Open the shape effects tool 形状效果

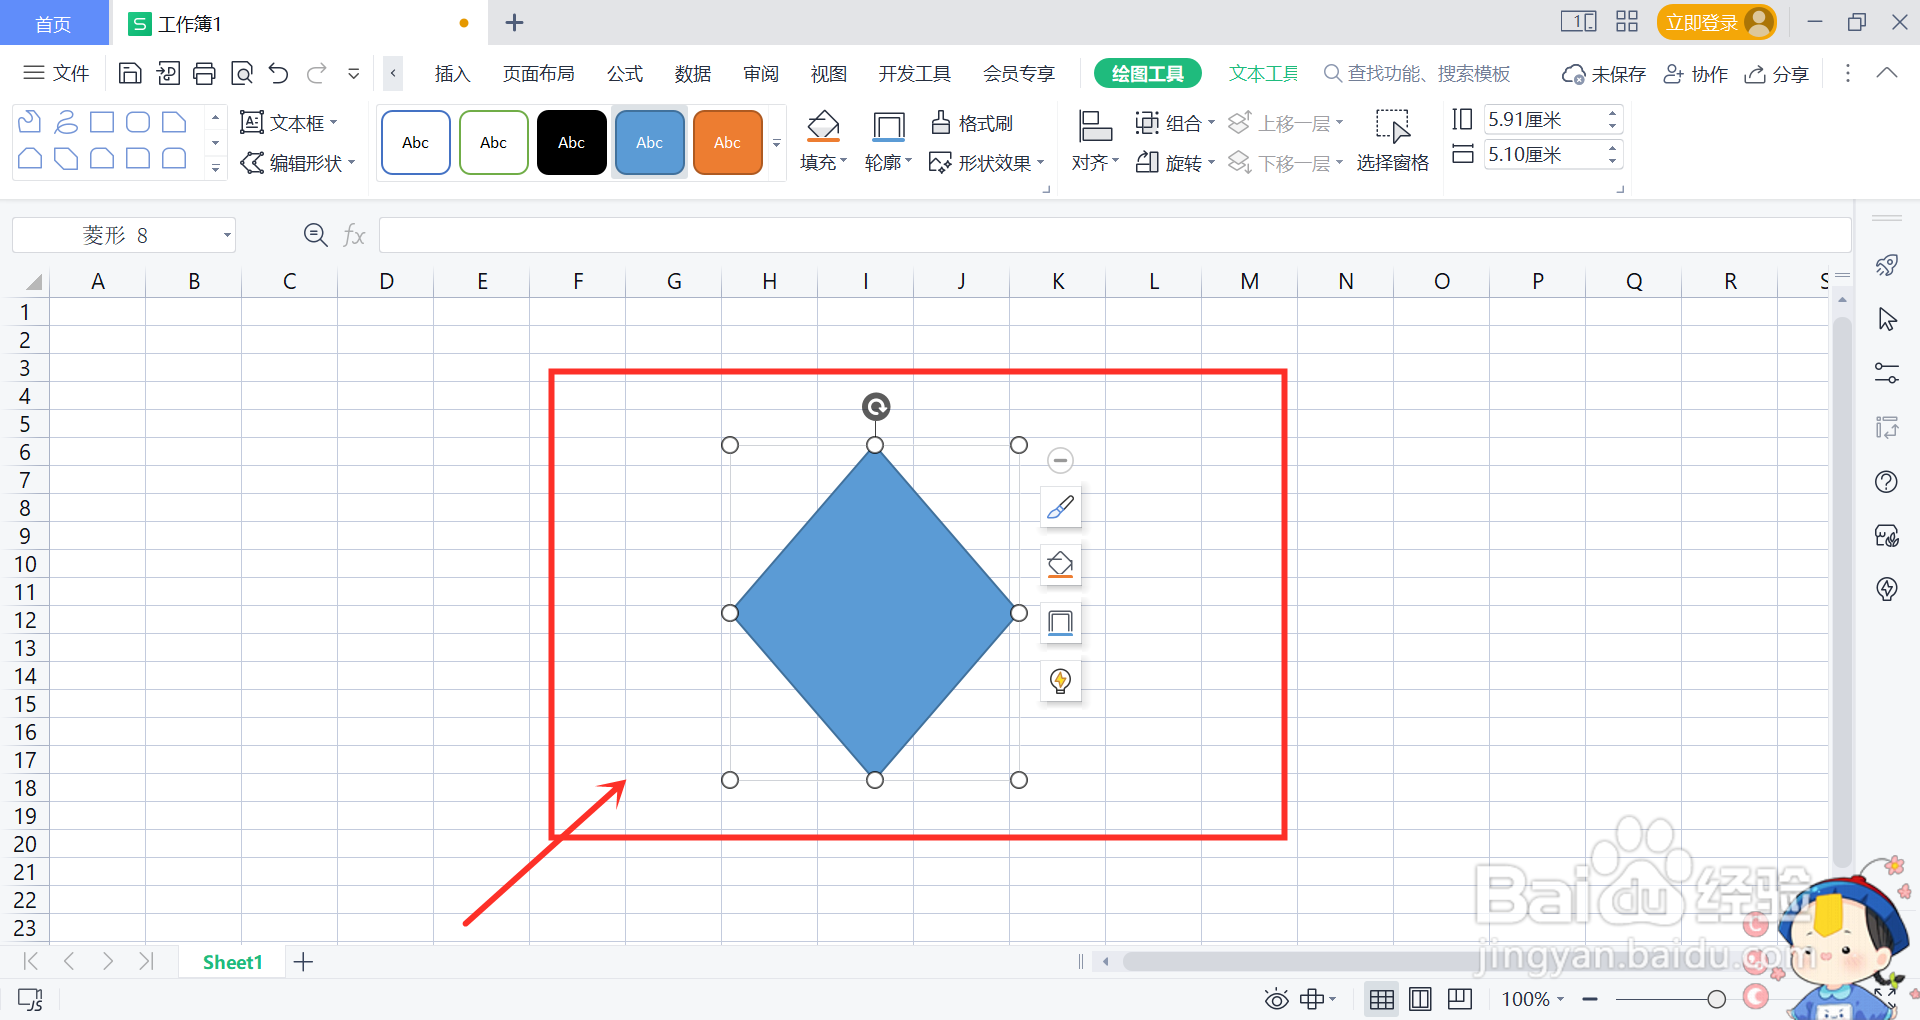[x=985, y=162]
